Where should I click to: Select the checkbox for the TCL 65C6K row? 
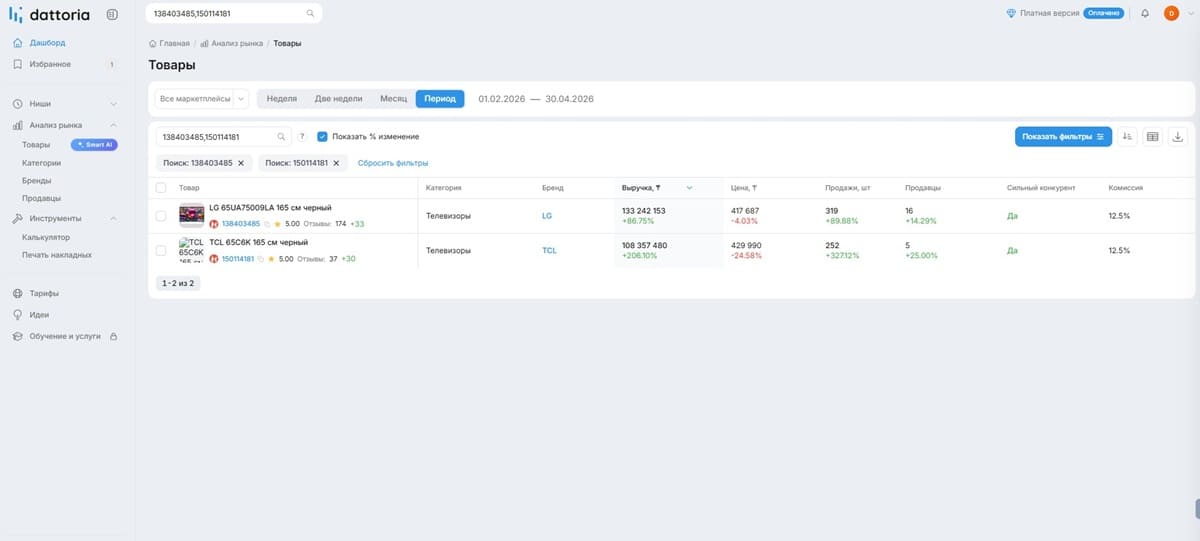pos(161,251)
